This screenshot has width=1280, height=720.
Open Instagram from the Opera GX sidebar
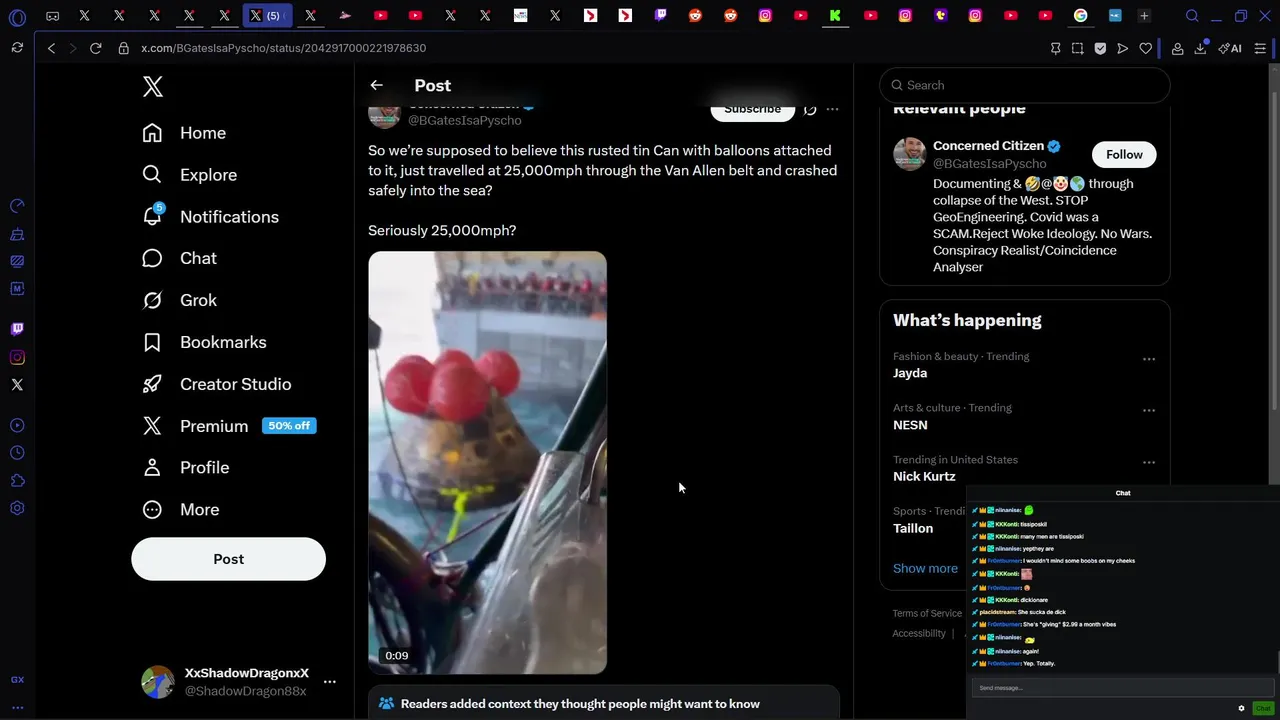pyautogui.click(x=17, y=357)
